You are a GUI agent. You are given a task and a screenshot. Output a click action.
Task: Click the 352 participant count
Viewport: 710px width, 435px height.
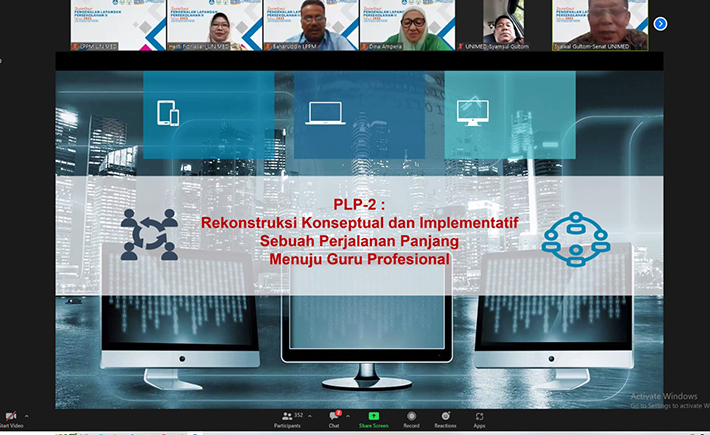298,415
